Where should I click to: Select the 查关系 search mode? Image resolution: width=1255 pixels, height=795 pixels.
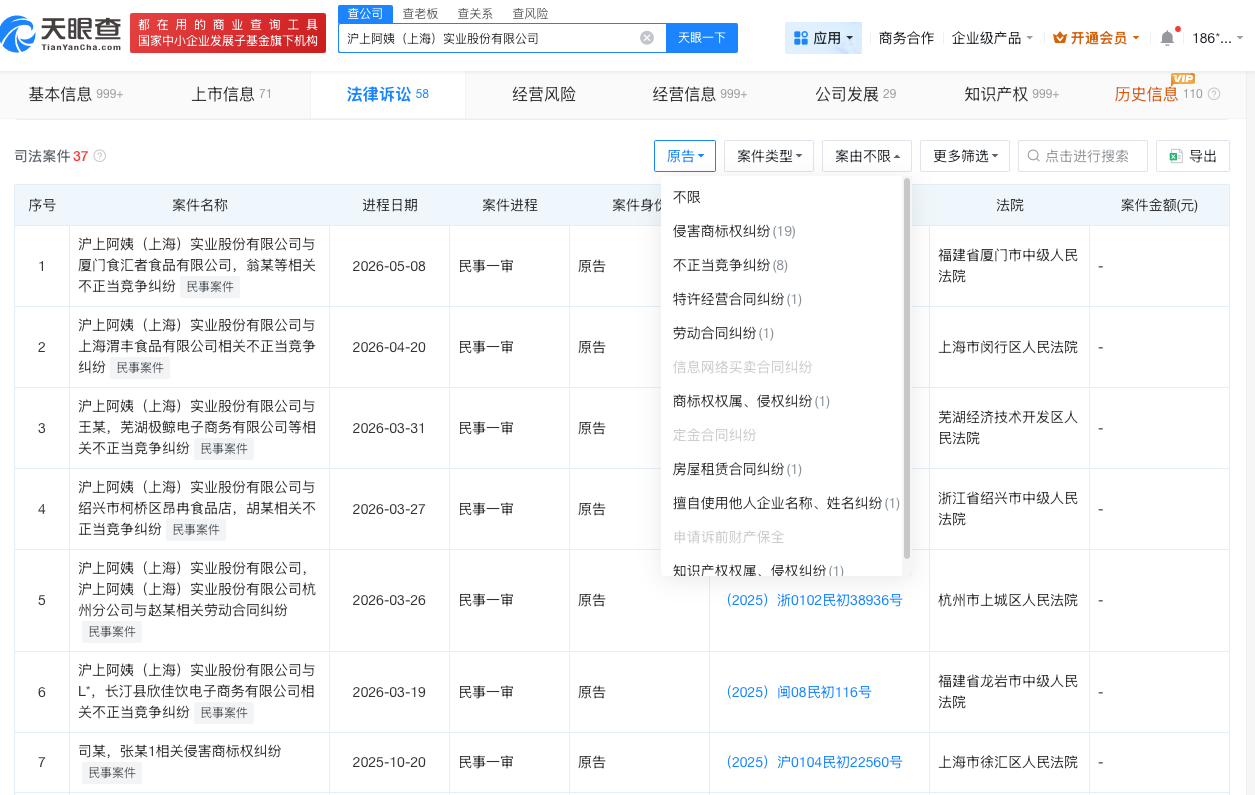click(x=475, y=13)
